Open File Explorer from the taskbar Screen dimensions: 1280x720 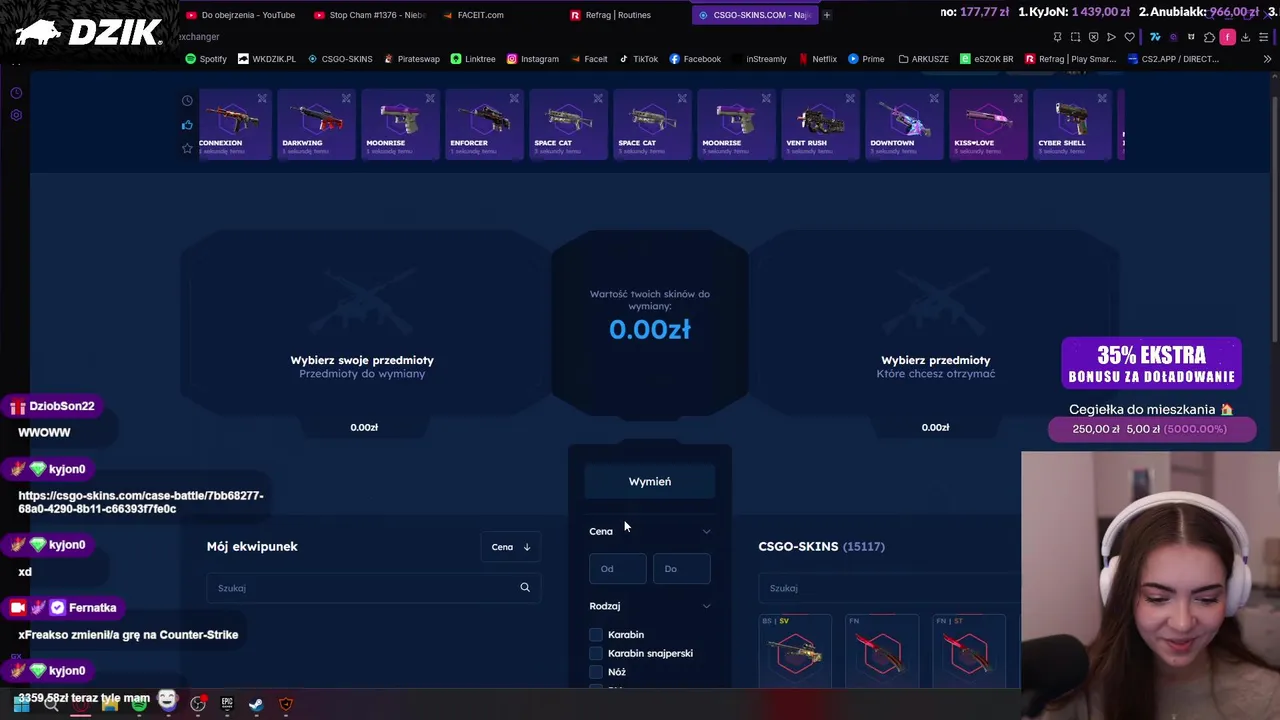[110, 704]
